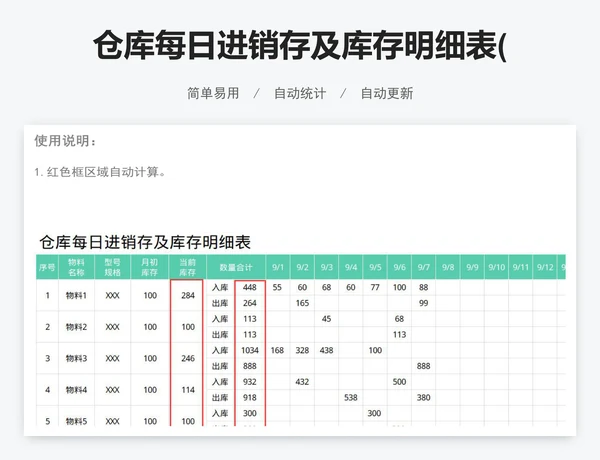Click the 物料2 name cell

pyautogui.click(x=76, y=327)
